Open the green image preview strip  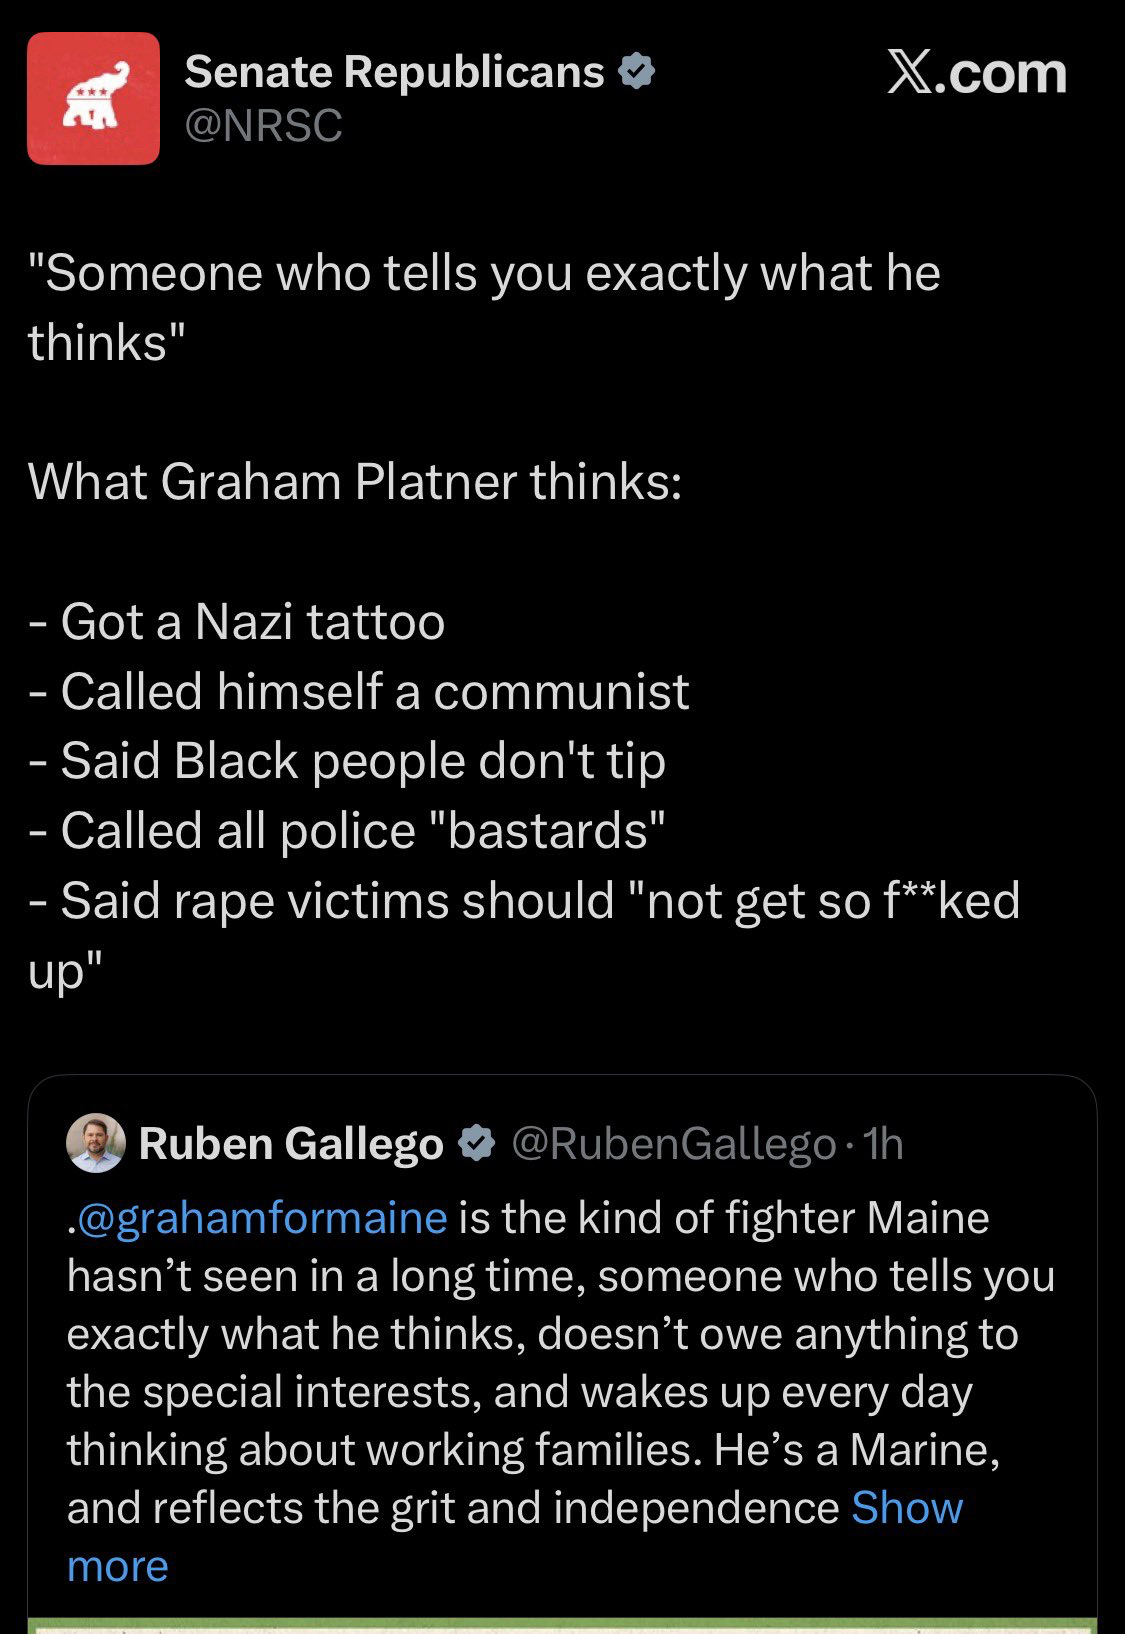coord(562,1625)
